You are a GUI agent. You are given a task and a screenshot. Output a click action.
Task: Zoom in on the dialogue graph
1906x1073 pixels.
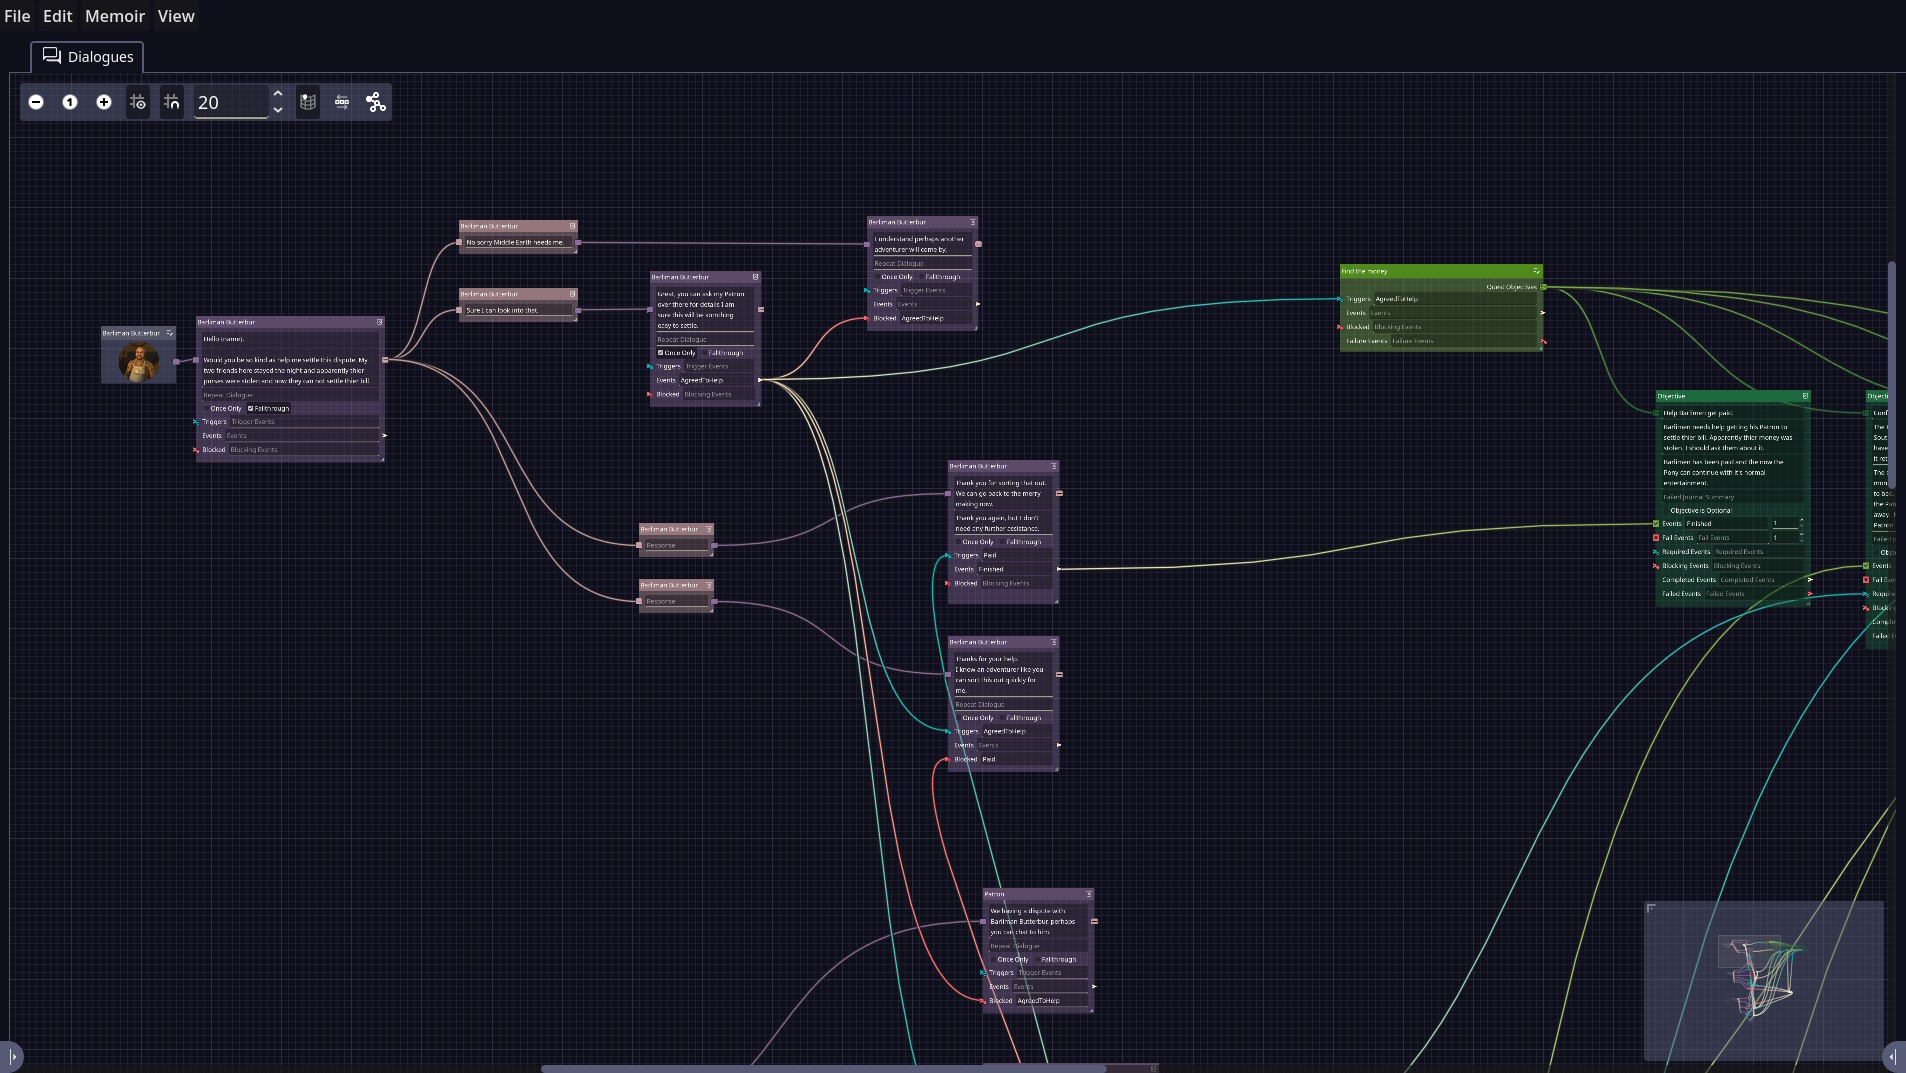tap(104, 102)
